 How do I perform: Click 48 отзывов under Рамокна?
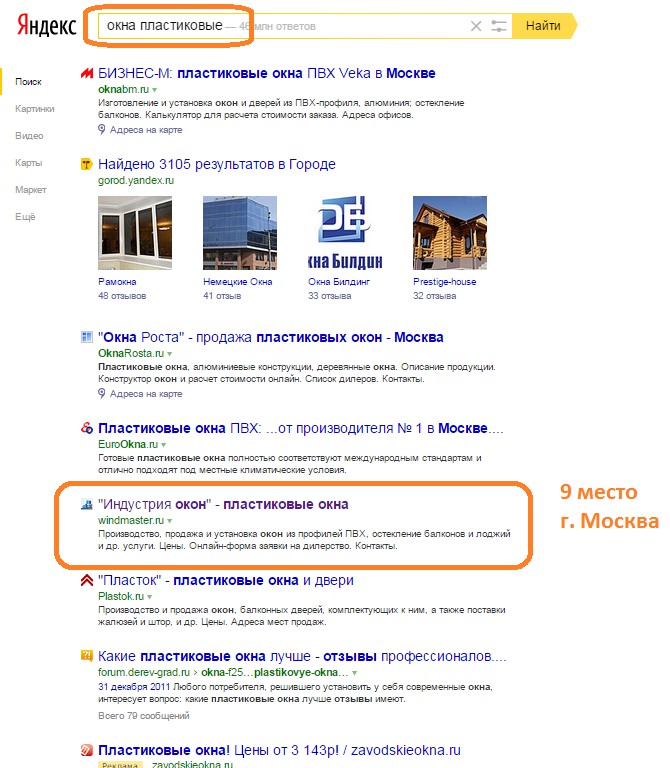point(122,296)
